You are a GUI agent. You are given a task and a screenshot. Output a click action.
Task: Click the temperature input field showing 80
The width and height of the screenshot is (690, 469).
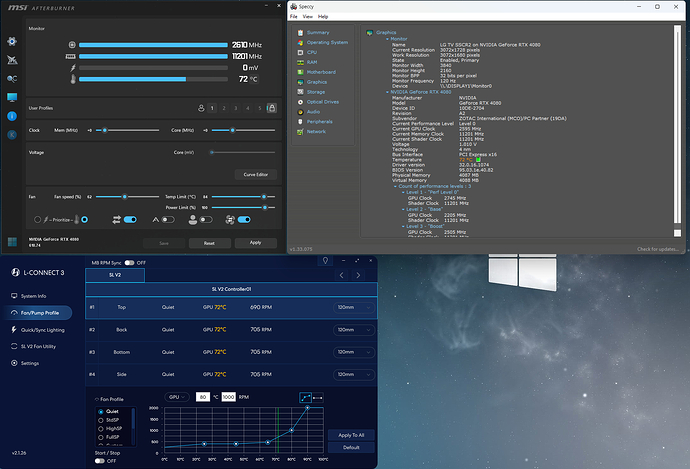202,397
